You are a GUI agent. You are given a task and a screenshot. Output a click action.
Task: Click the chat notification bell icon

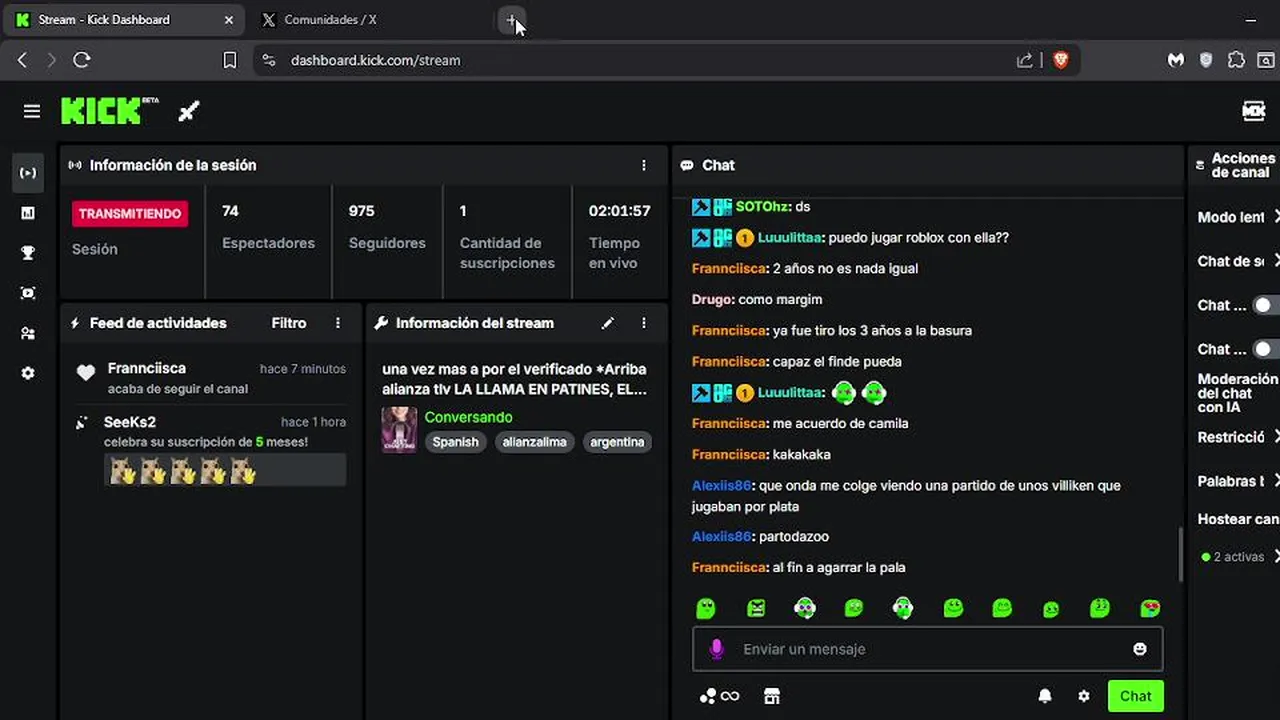point(1045,696)
